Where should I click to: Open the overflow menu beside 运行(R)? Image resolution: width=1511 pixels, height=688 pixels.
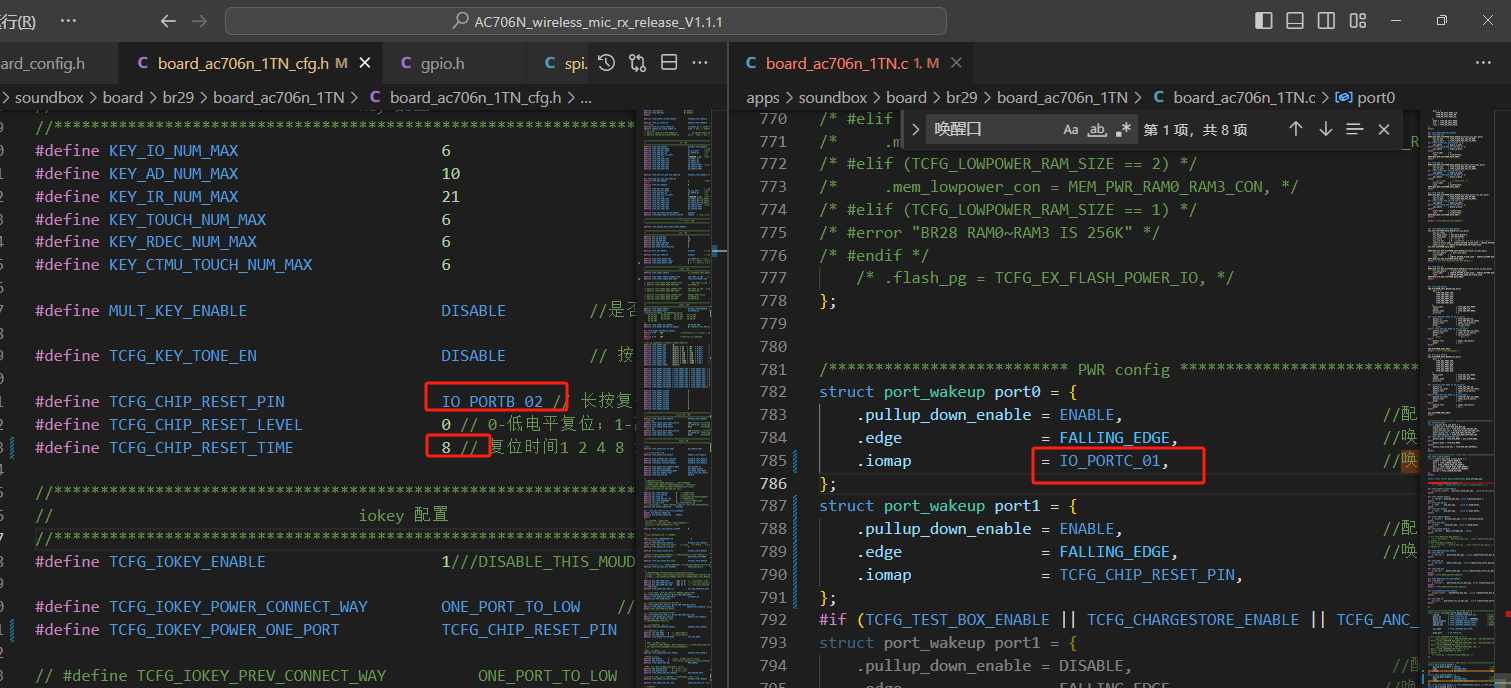[69, 21]
